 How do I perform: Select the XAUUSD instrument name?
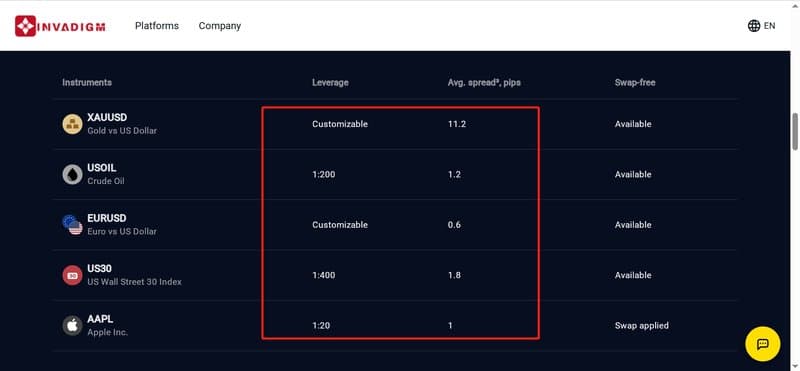coord(107,117)
